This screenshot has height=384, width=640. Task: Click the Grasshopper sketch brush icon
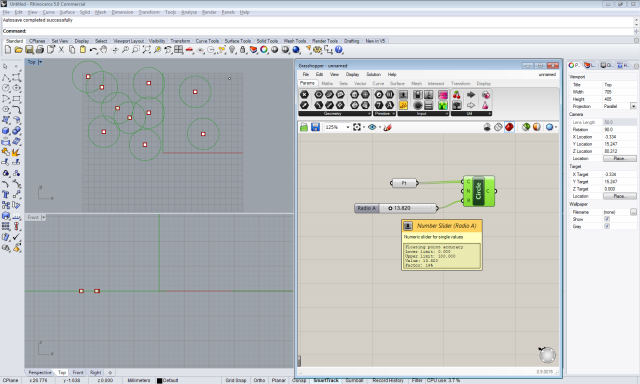(388, 127)
